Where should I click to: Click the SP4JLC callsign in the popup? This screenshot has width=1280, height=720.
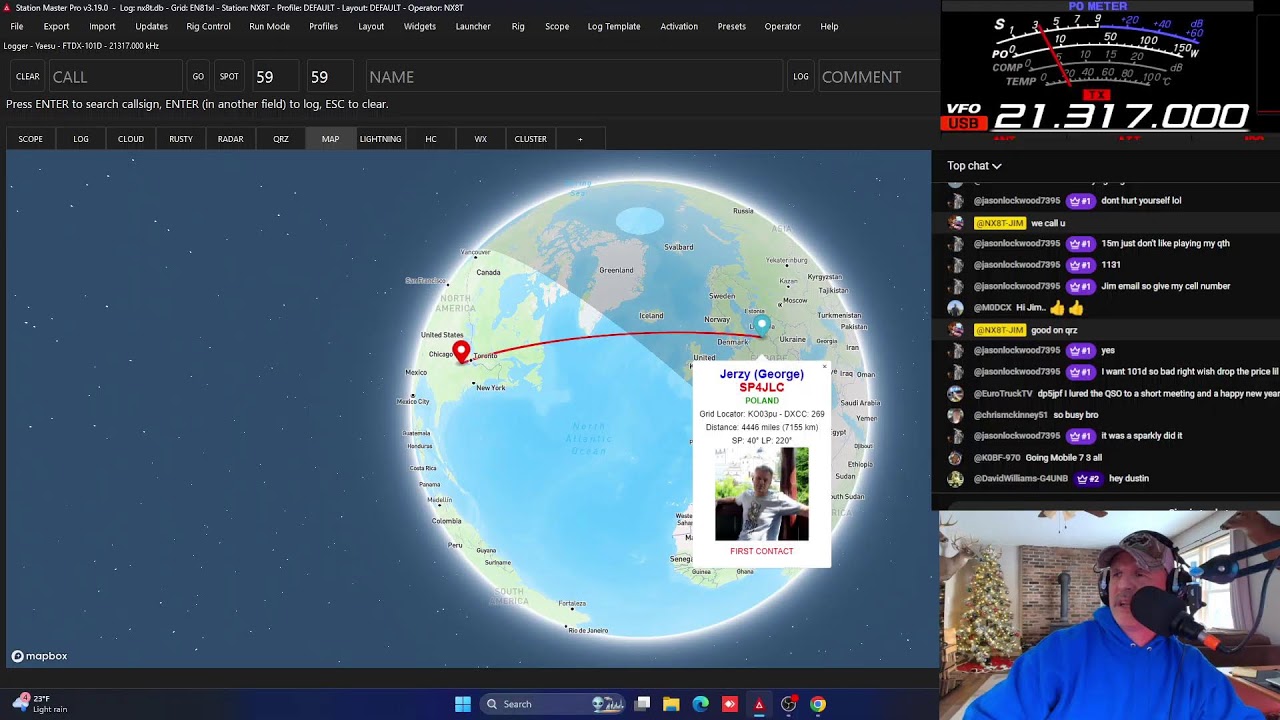[x=762, y=387]
